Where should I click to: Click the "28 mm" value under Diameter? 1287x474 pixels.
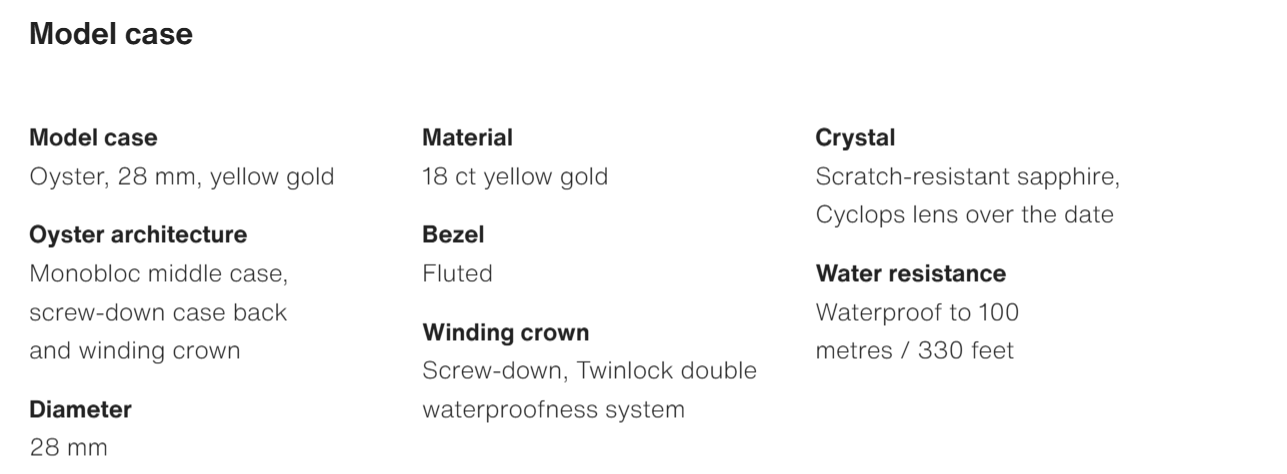pyautogui.click(x=68, y=447)
